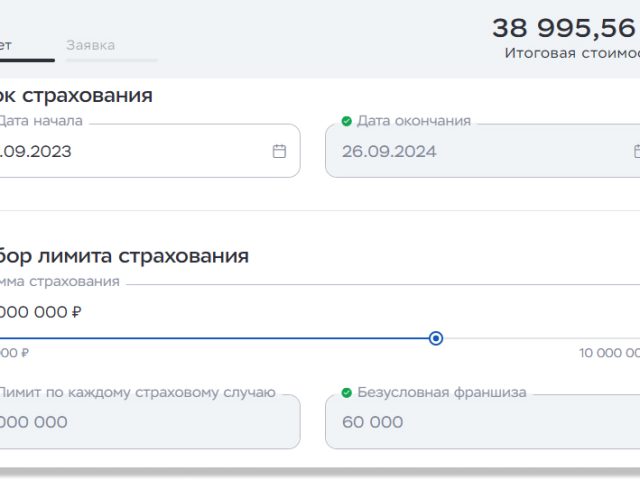The image size is (640, 480).
Task: Click the 10 000 000 maximum slider label
Action: [x=608, y=353]
